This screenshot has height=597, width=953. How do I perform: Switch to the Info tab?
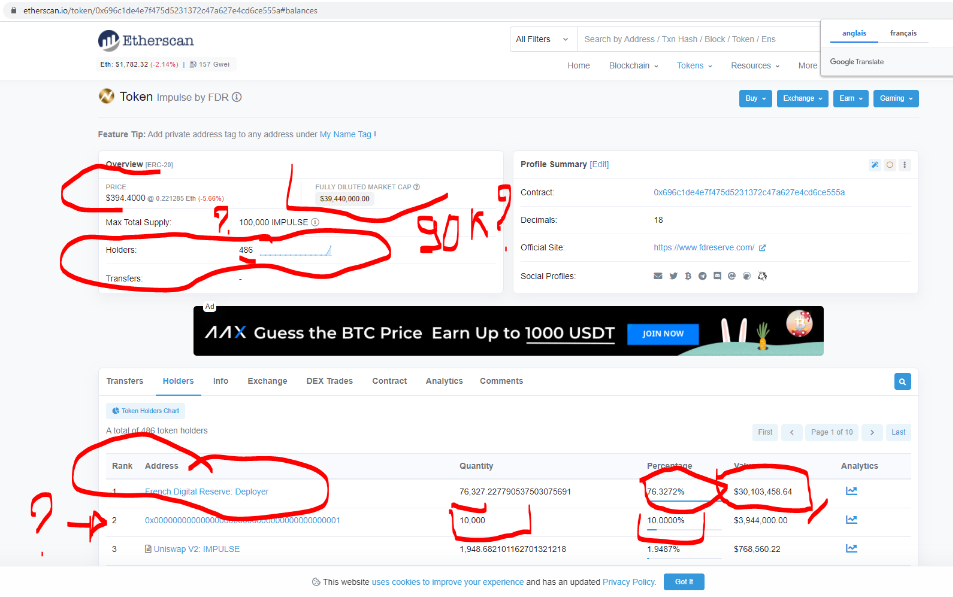click(221, 381)
